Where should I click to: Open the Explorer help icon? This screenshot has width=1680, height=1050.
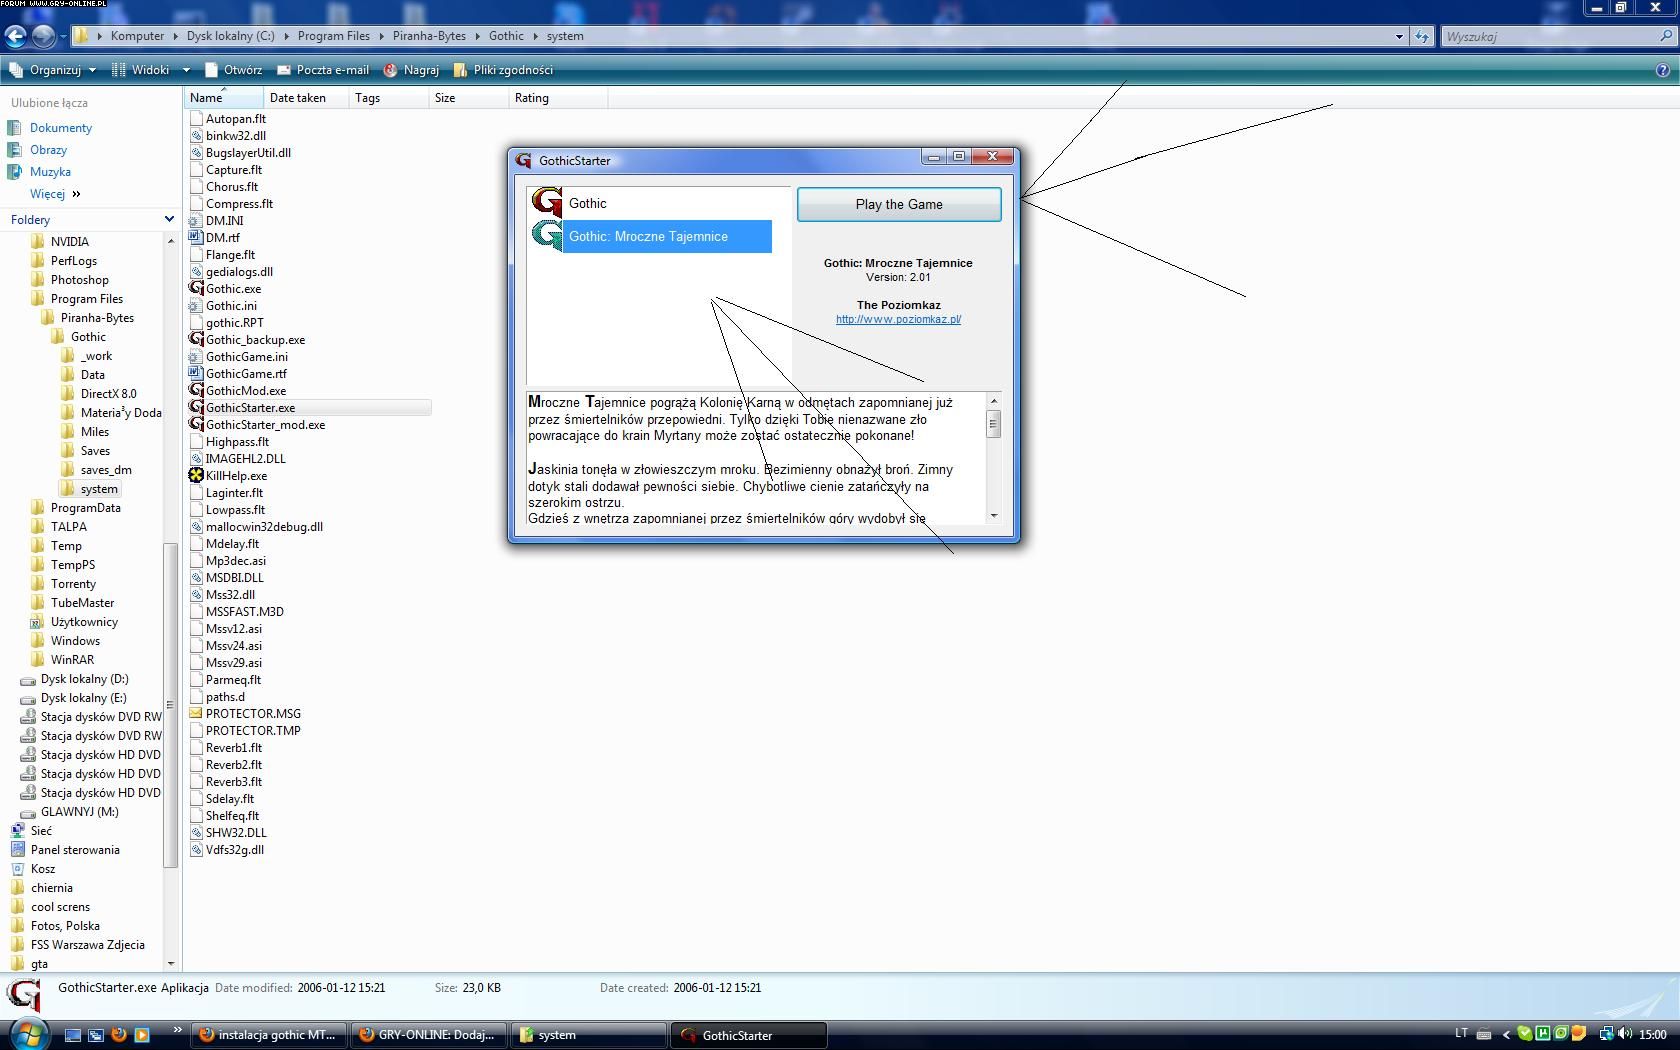pos(1663,70)
